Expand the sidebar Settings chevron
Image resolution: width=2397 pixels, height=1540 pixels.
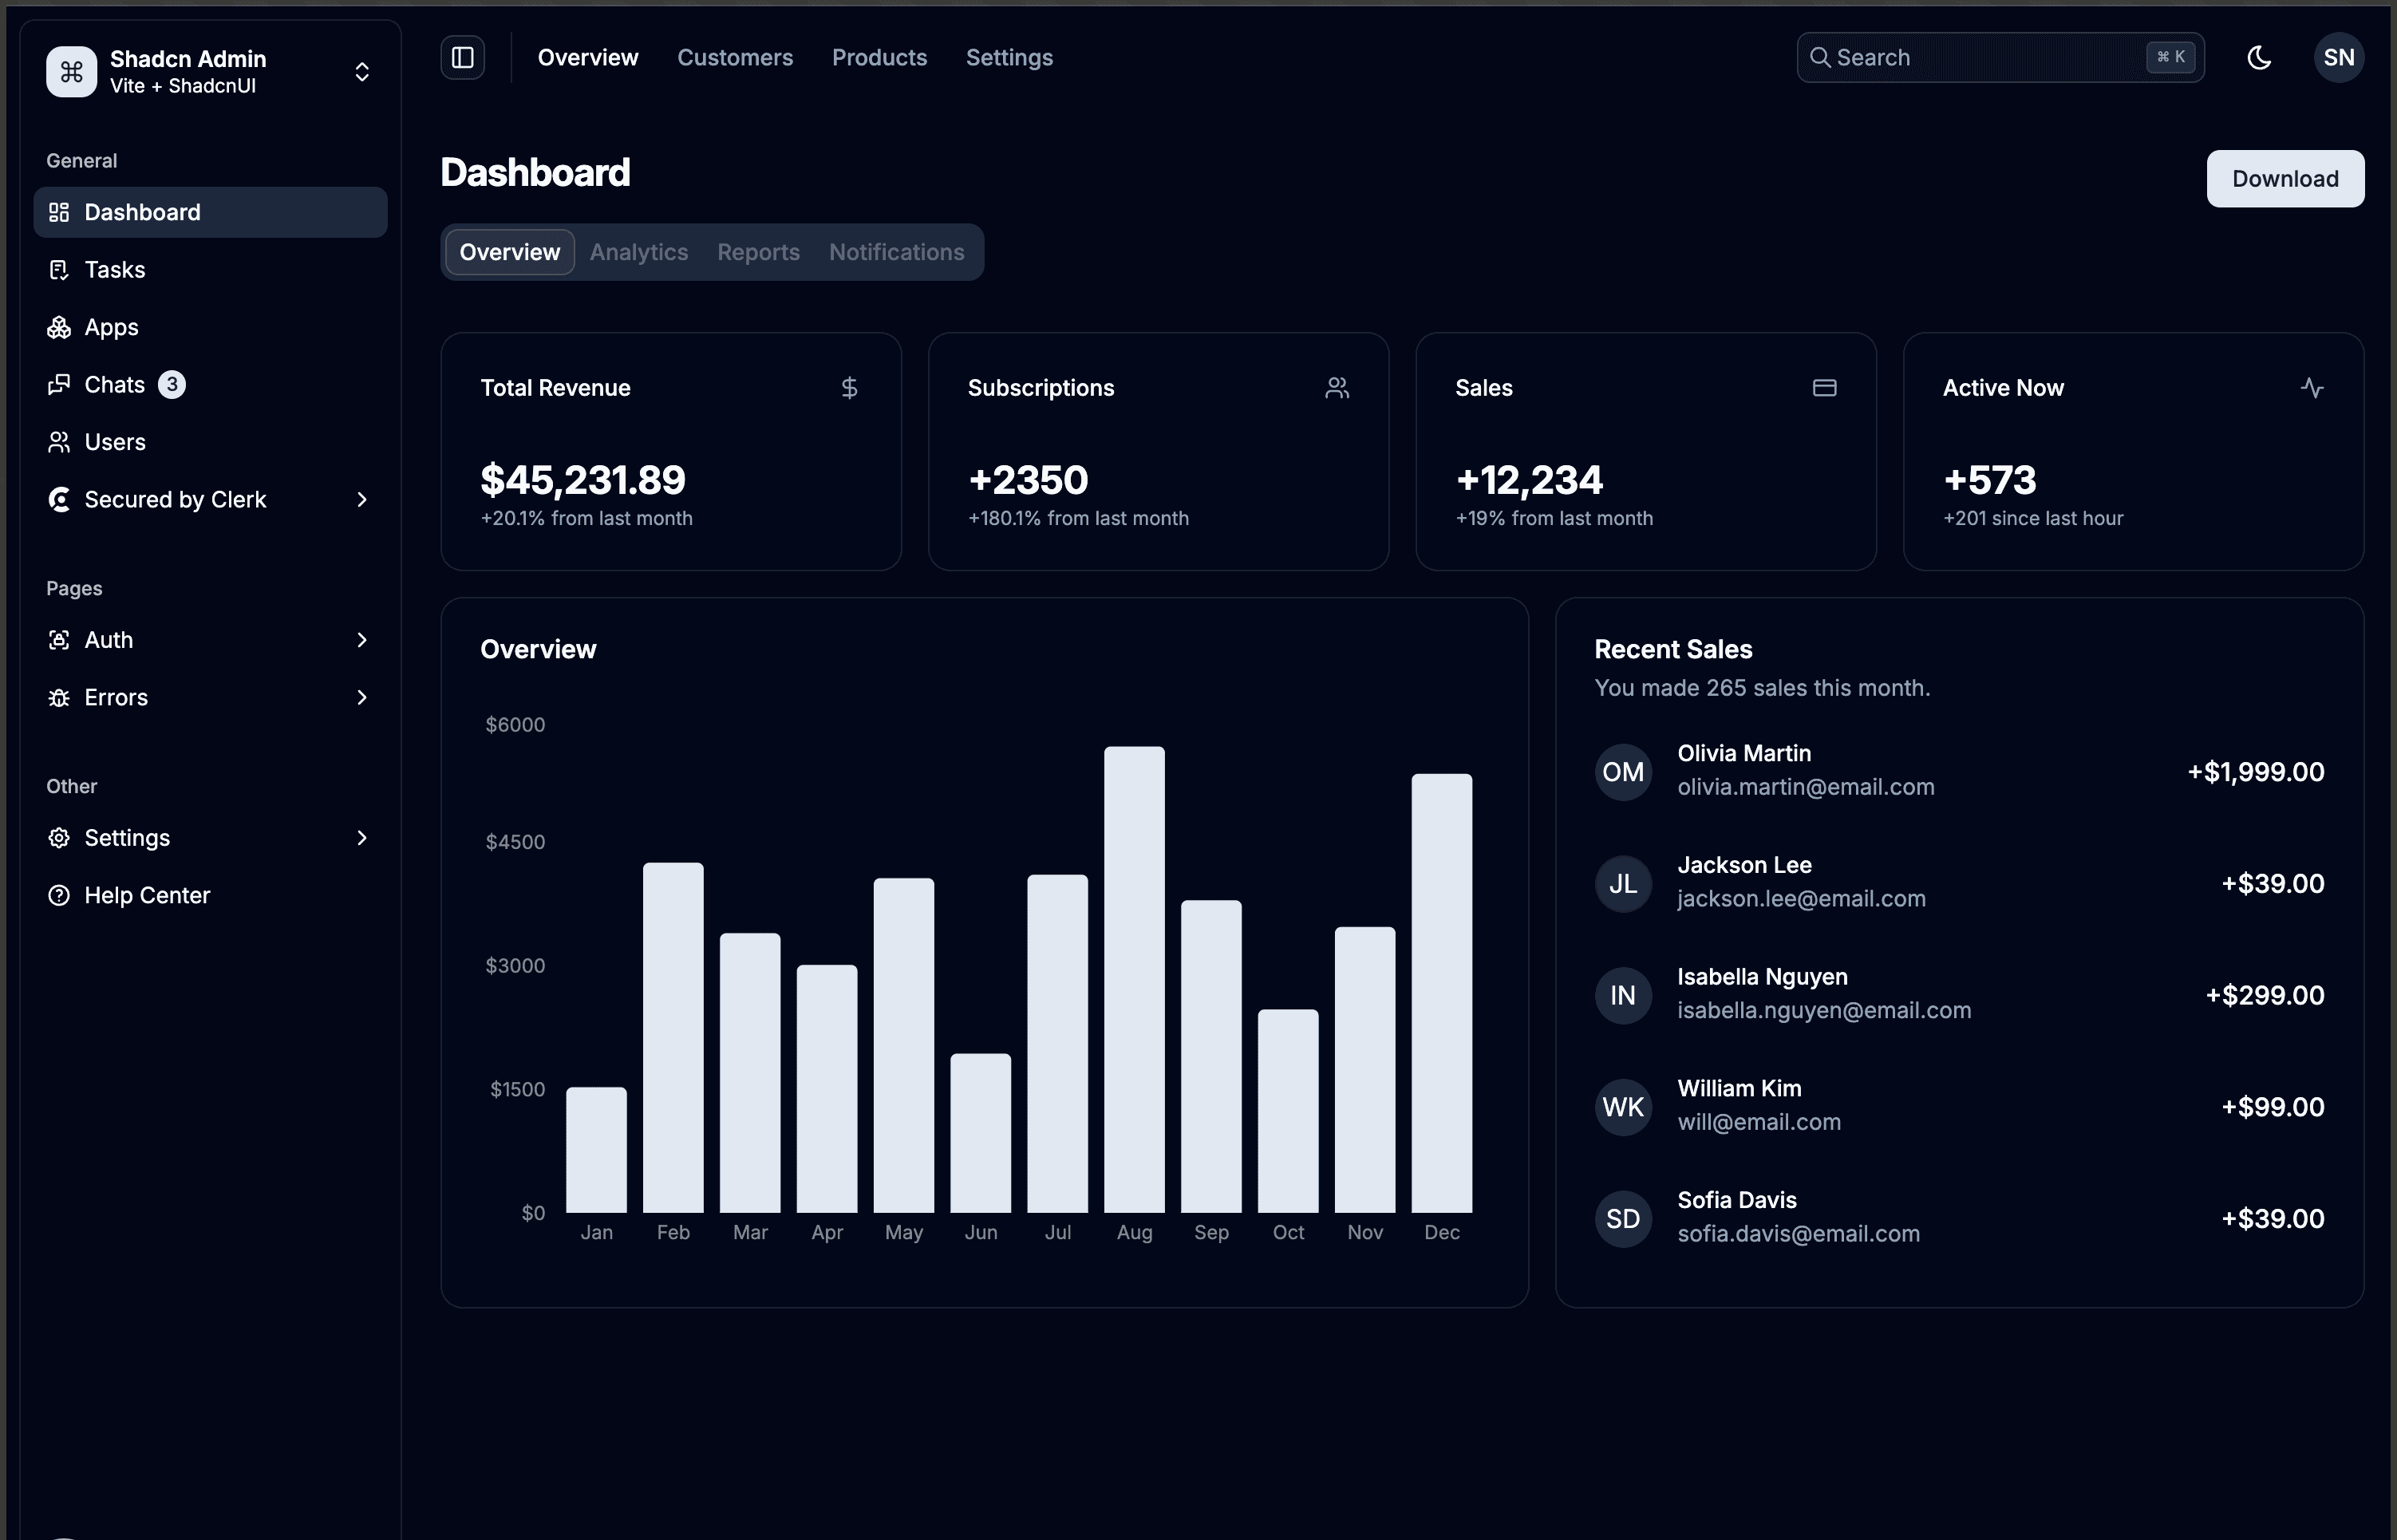(x=362, y=838)
